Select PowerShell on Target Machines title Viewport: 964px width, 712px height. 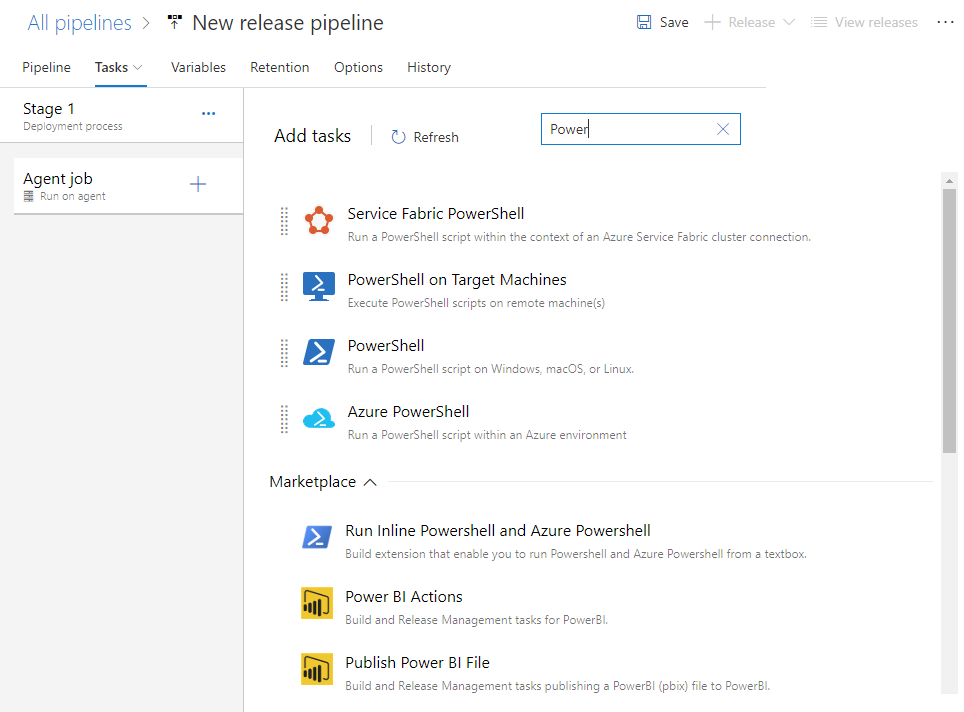[457, 280]
